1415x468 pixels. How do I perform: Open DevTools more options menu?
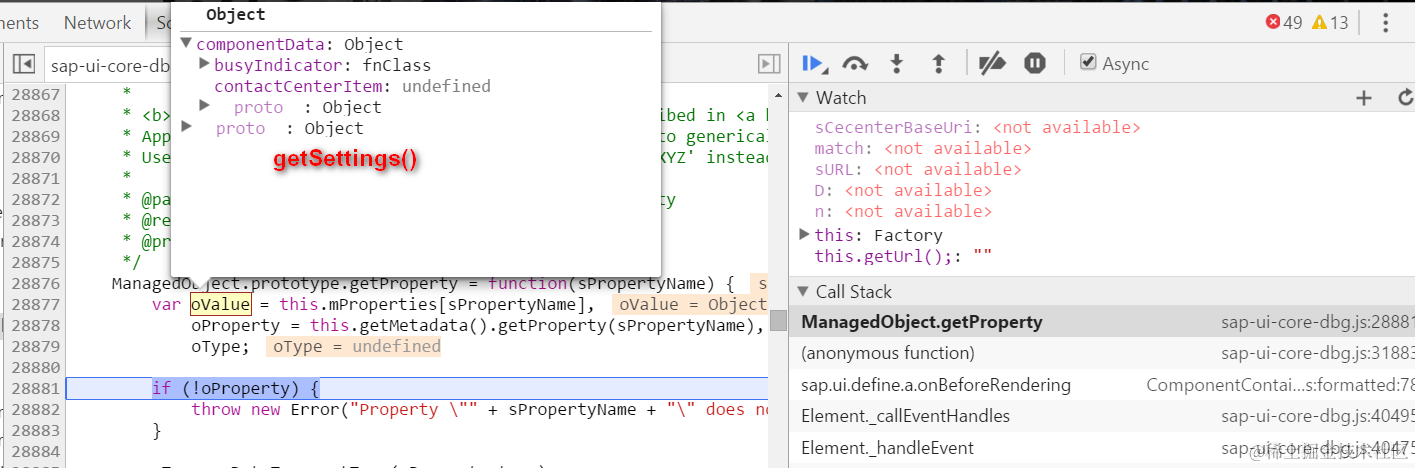(x=1386, y=22)
